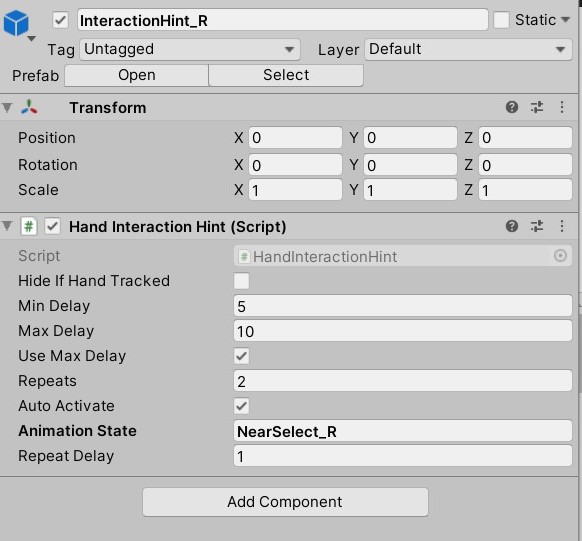Toggle the InteractionHint_R active checkbox
Viewport: 582px width, 541px height.
61,20
